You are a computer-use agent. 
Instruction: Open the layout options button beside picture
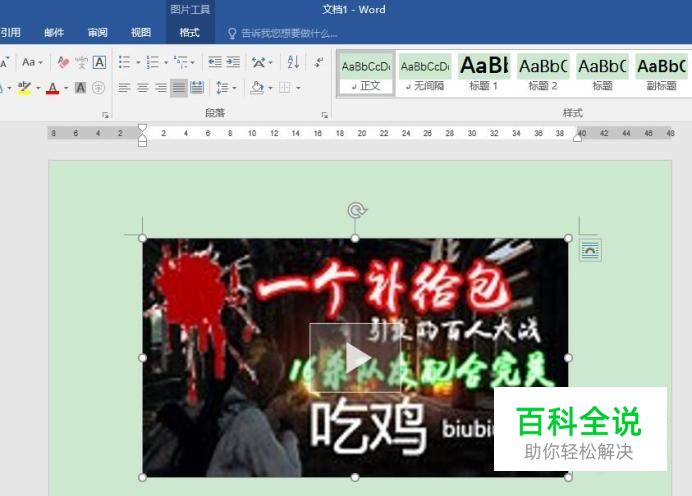(590, 250)
